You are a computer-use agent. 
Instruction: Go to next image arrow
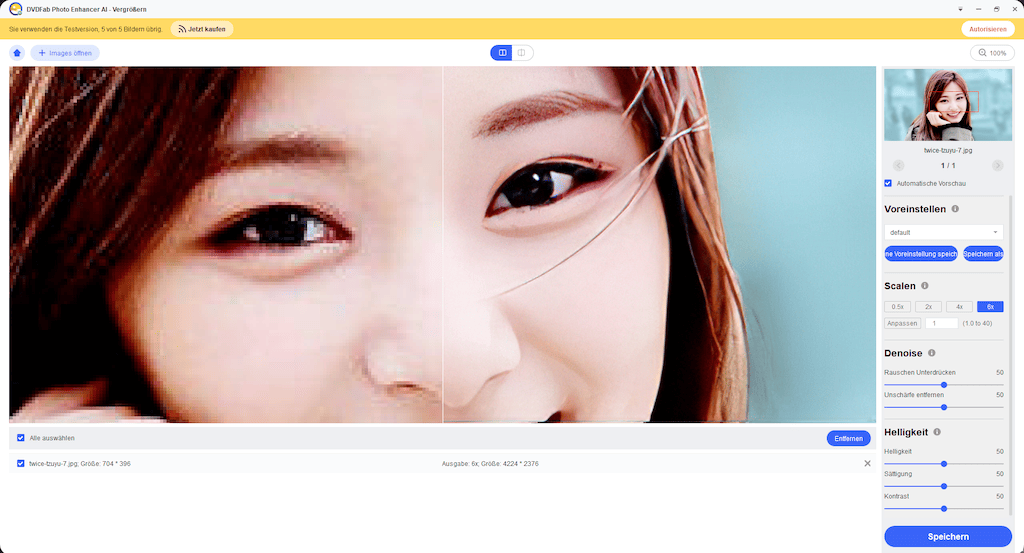click(x=997, y=165)
